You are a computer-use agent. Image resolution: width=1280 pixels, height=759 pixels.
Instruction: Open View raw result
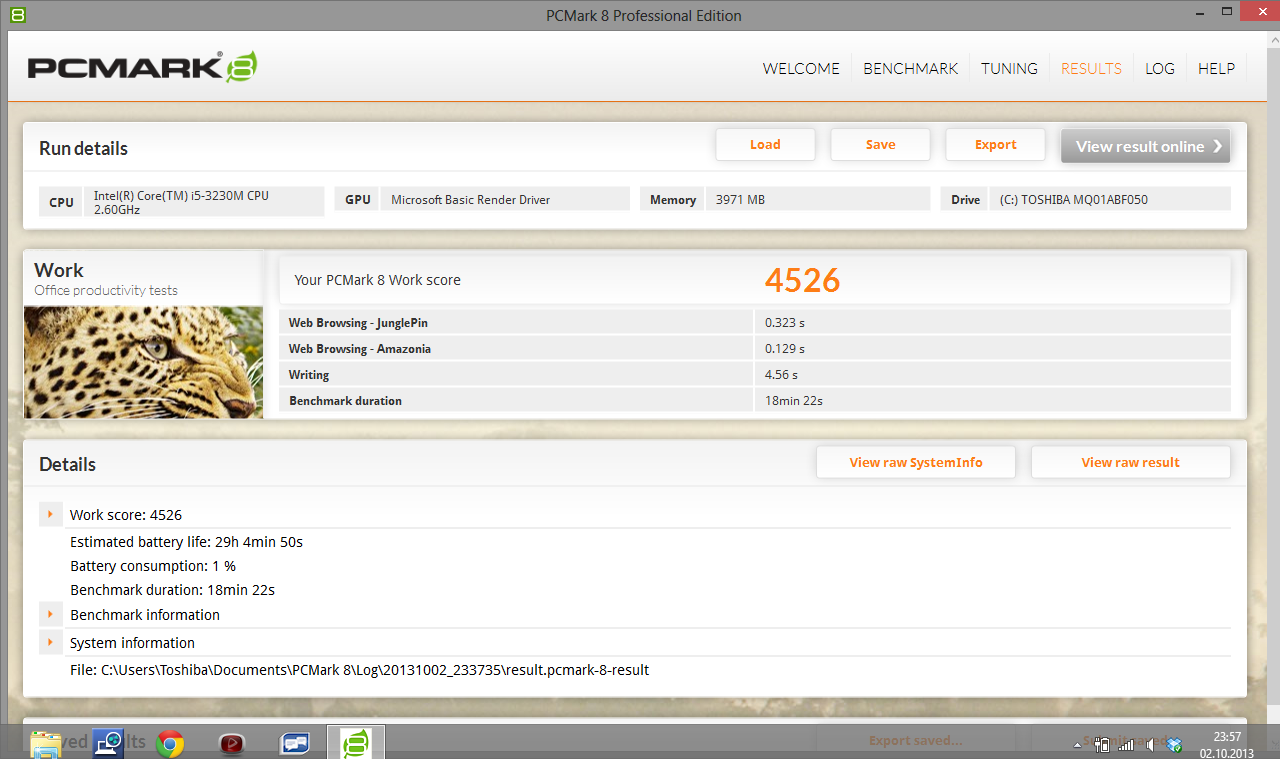click(x=1130, y=462)
